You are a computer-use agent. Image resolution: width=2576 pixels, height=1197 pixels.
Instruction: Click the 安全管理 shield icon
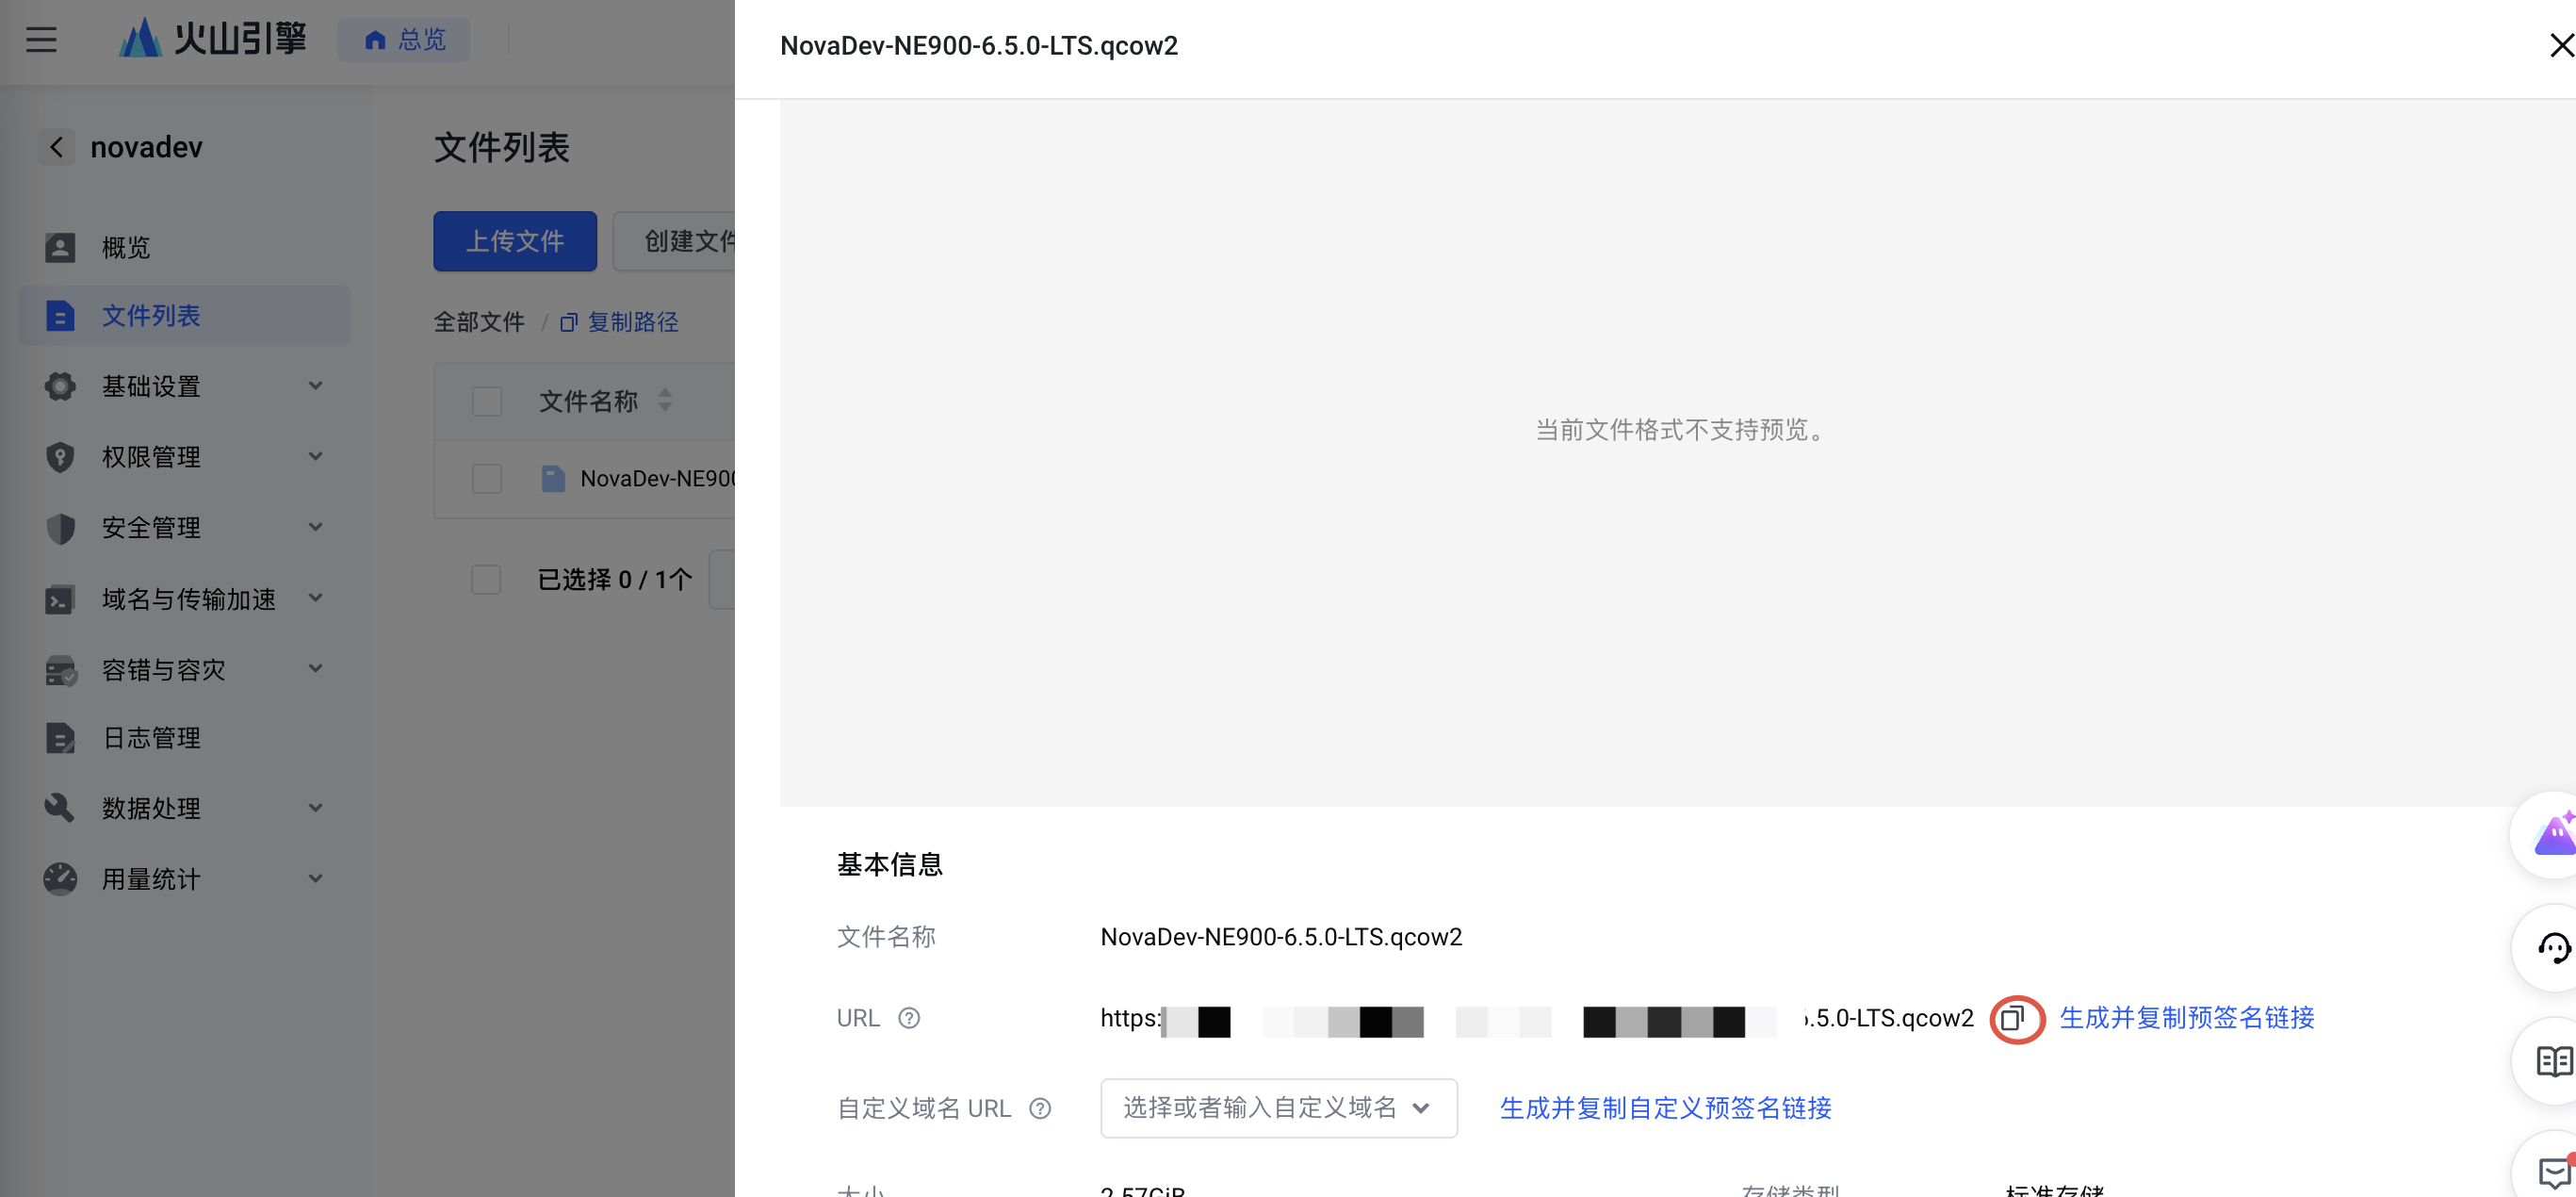[x=60, y=528]
